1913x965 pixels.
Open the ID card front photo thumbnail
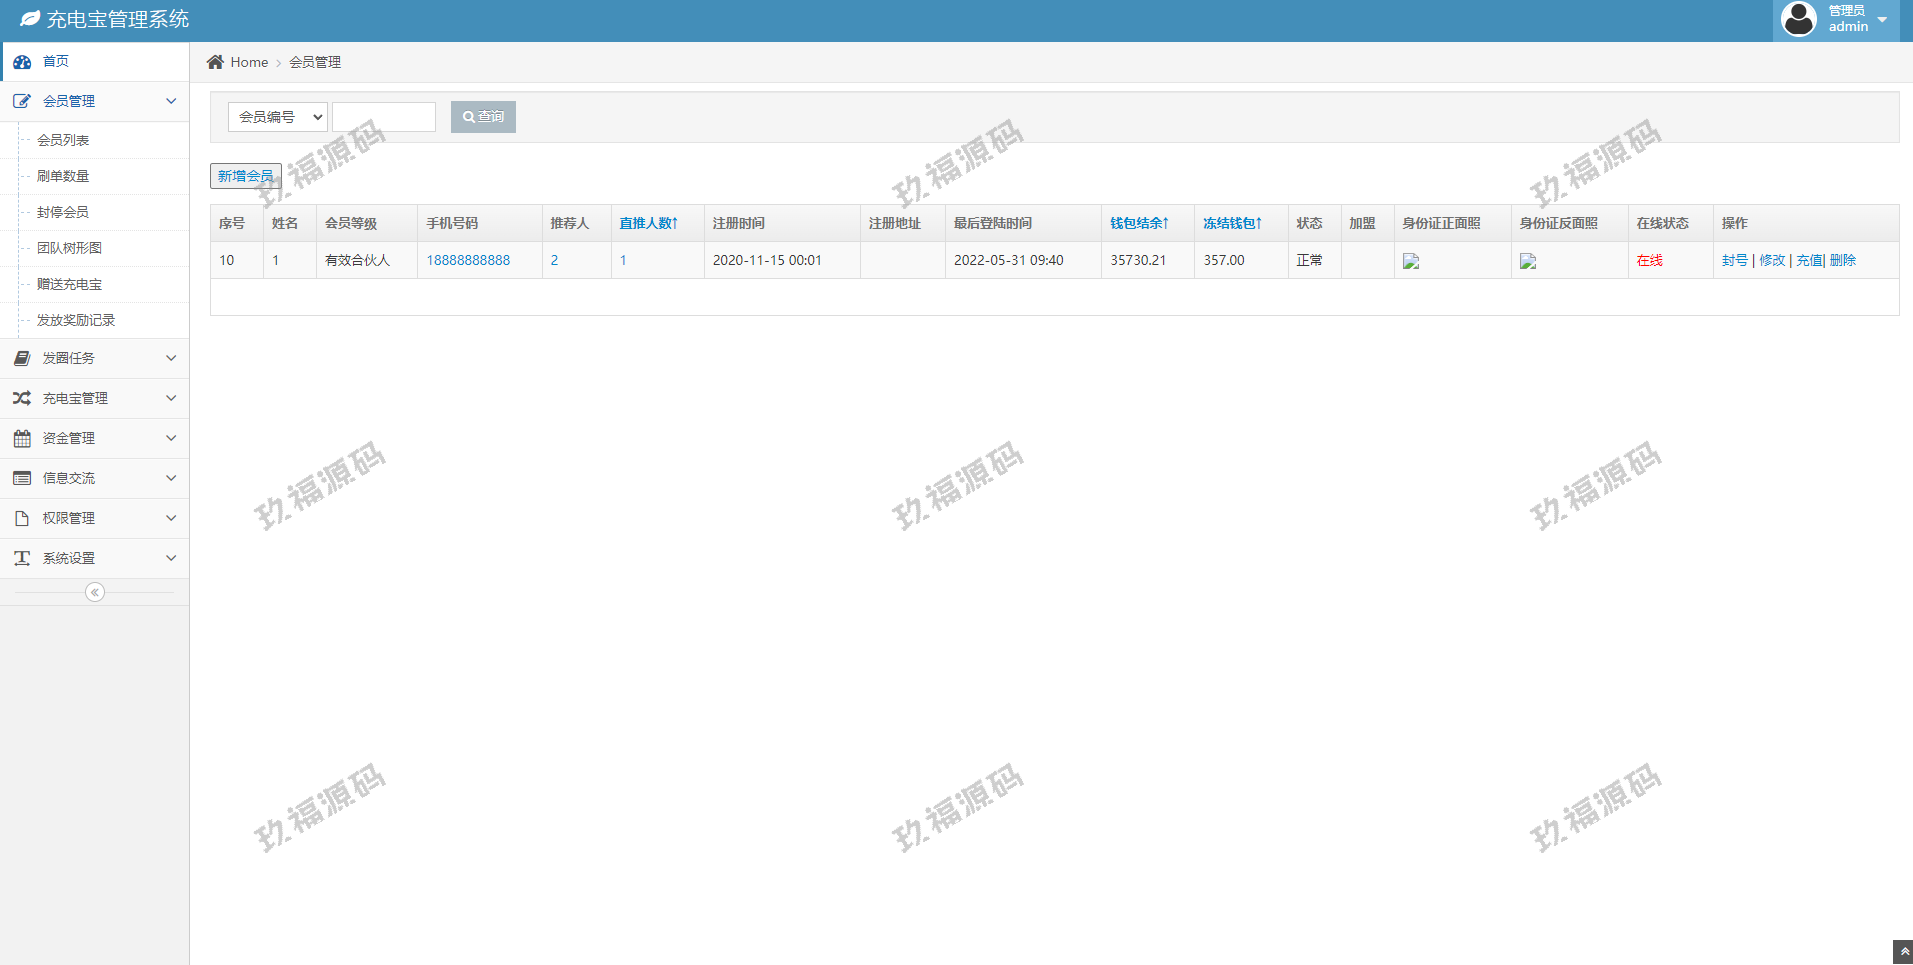click(x=1411, y=261)
